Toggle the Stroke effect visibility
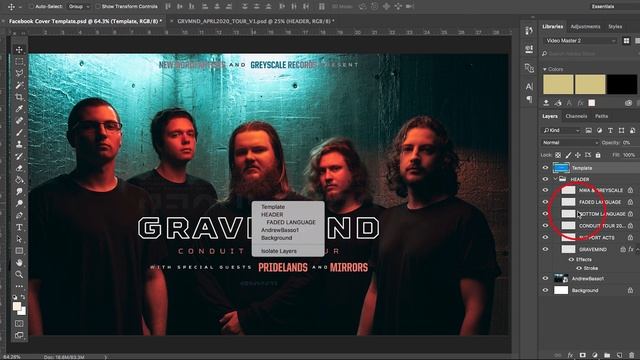 pos(579,268)
